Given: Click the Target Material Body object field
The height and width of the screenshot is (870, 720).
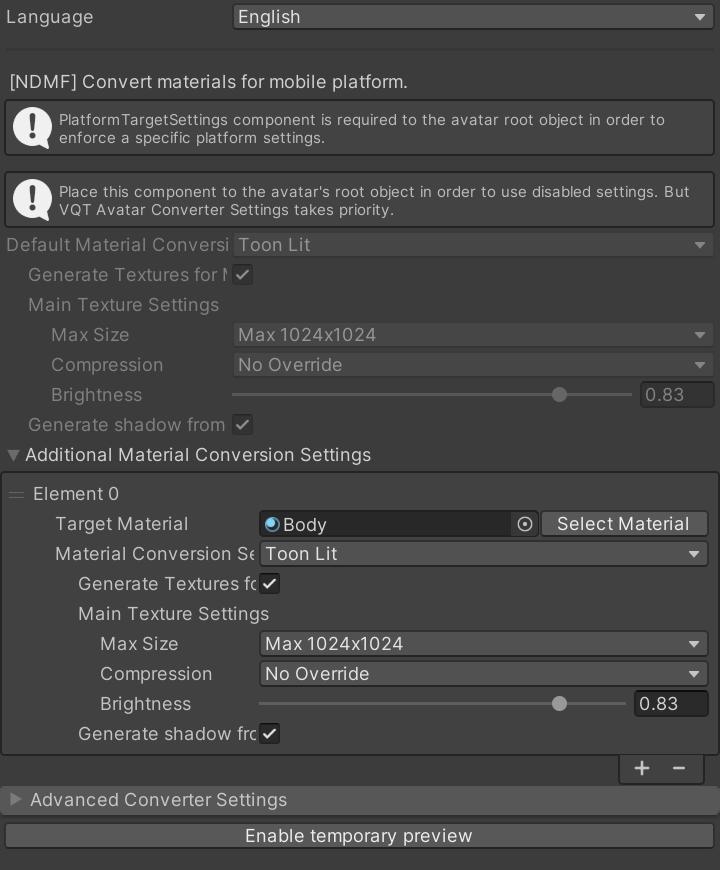Looking at the screenshot, I should tap(398, 524).
